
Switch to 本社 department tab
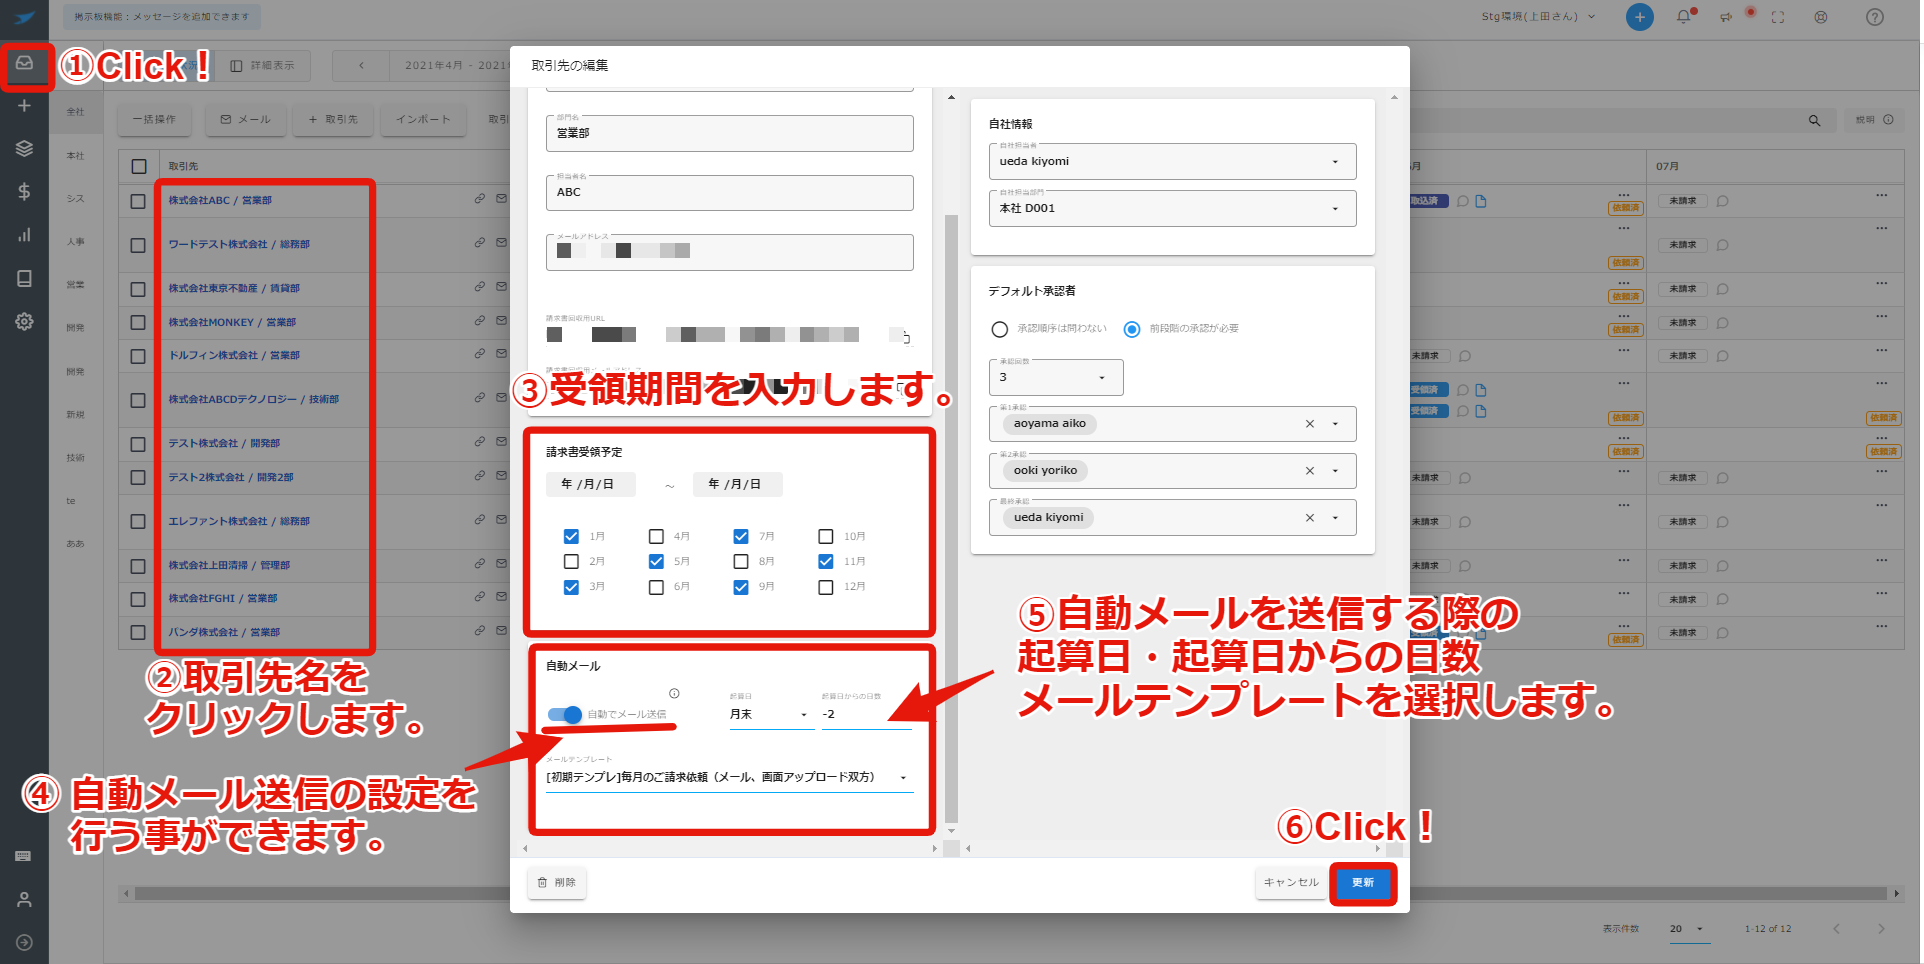pyautogui.click(x=76, y=156)
